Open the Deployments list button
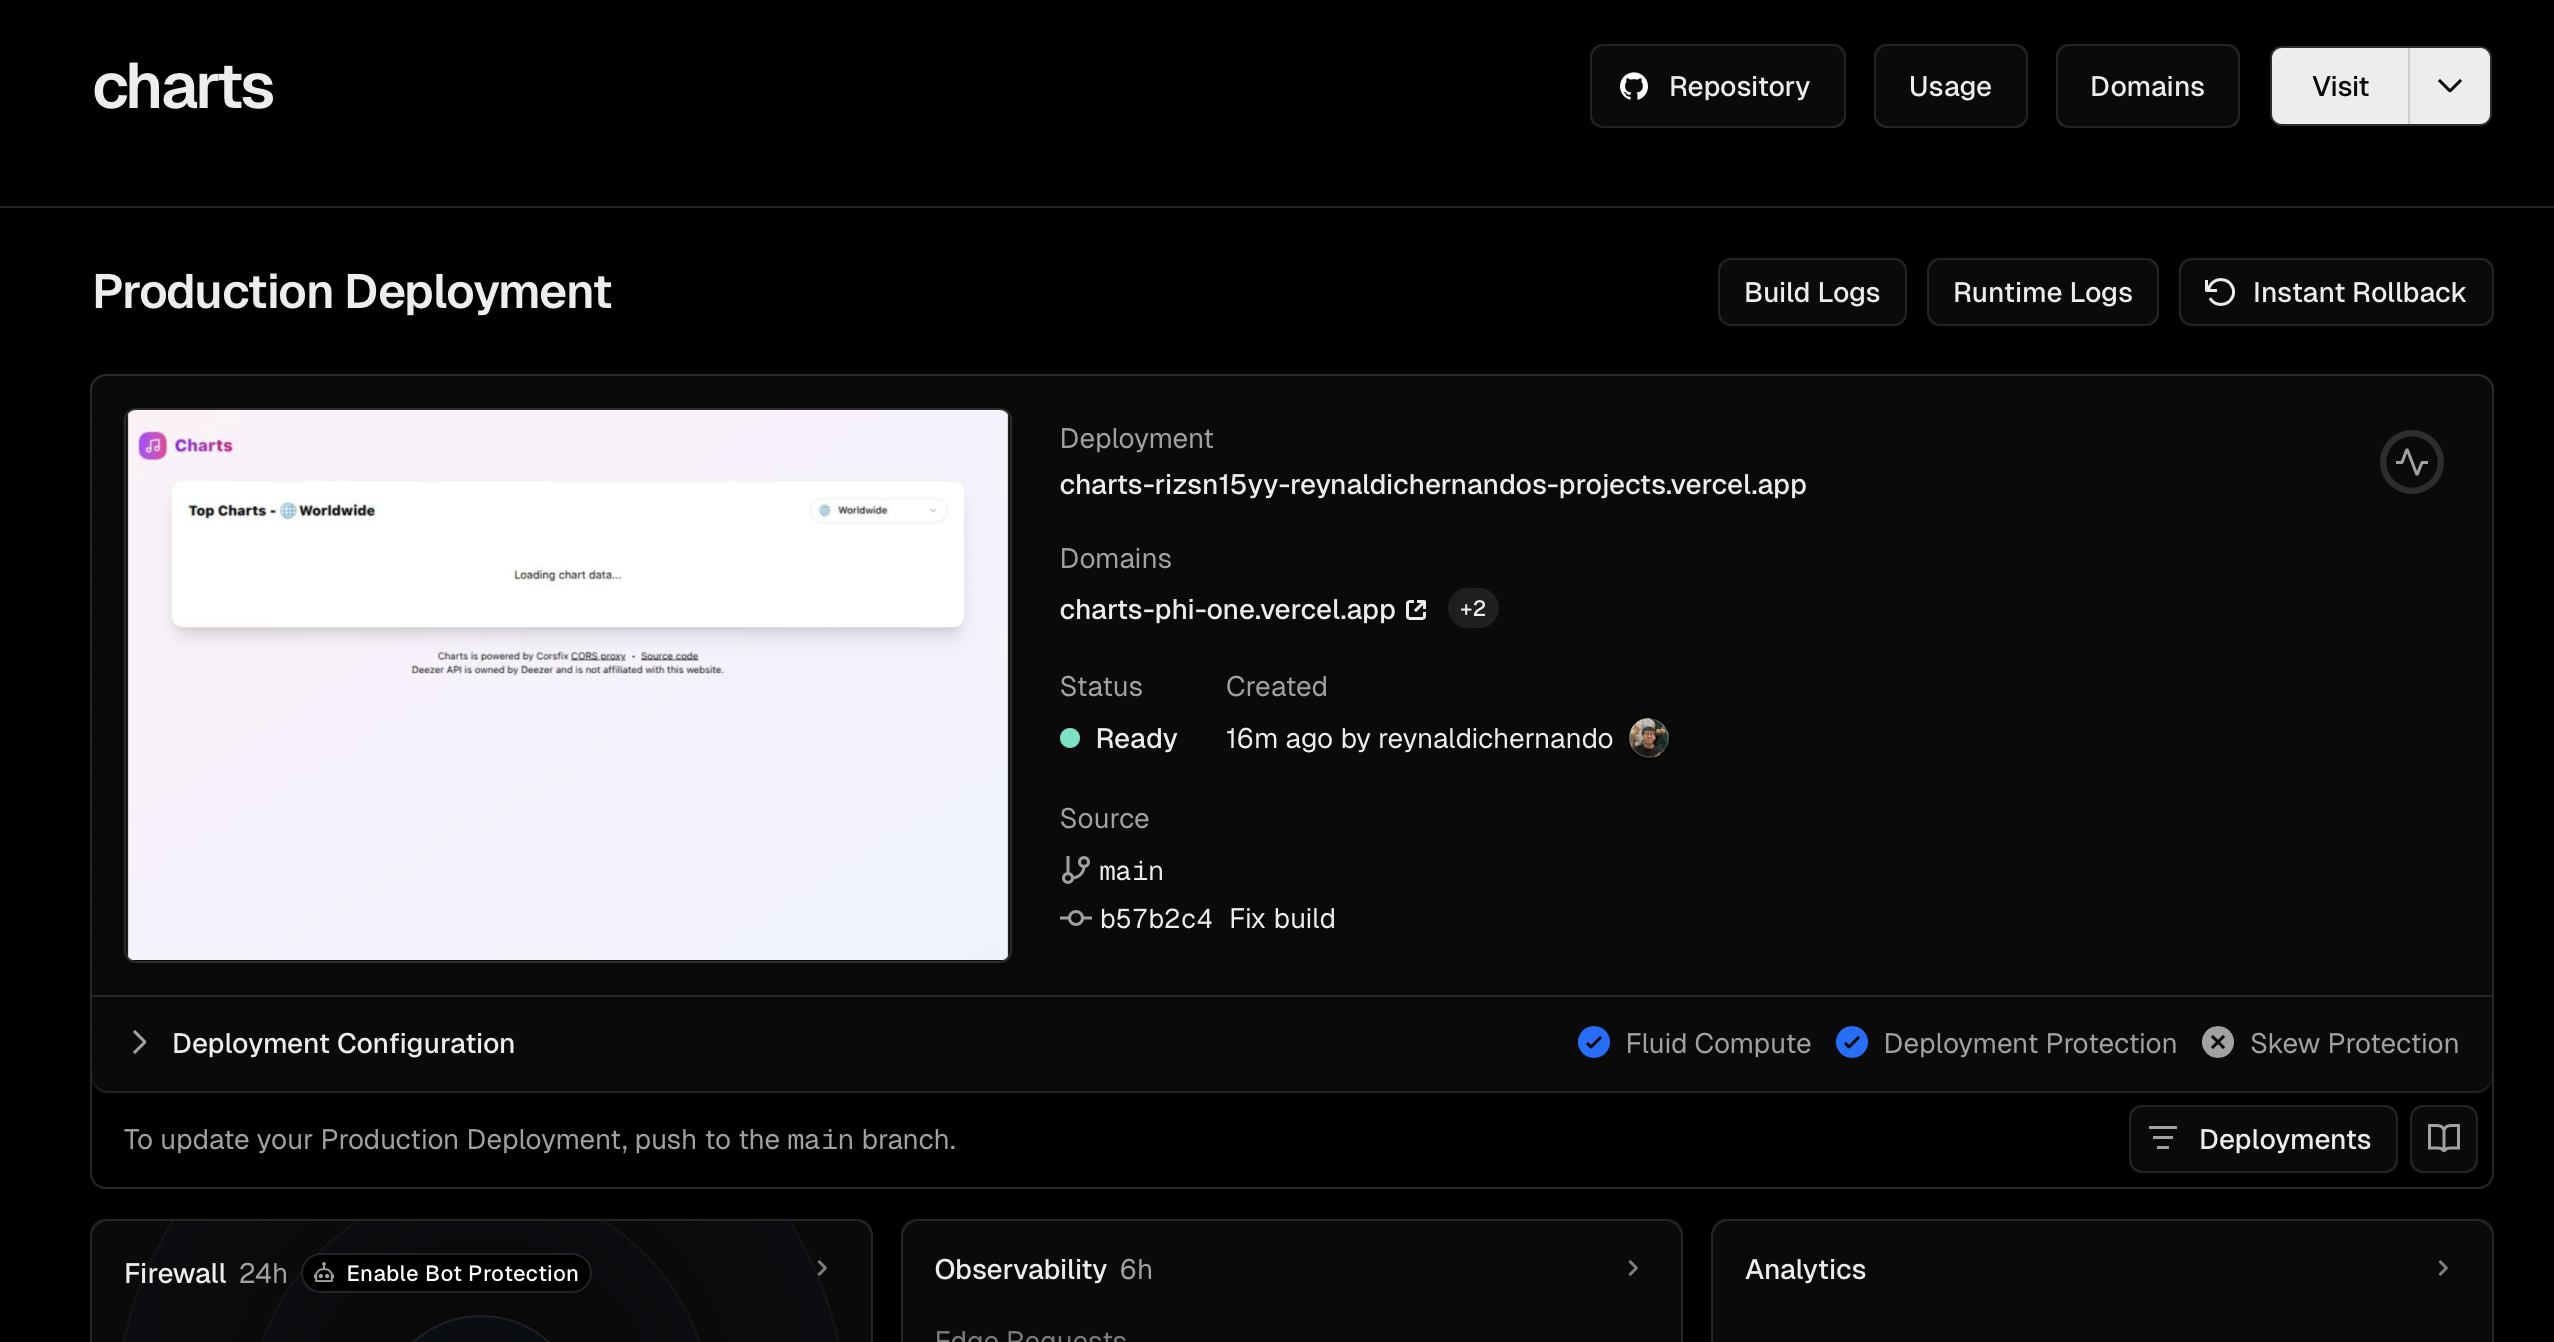2554x1342 pixels. click(2263, 1139)
